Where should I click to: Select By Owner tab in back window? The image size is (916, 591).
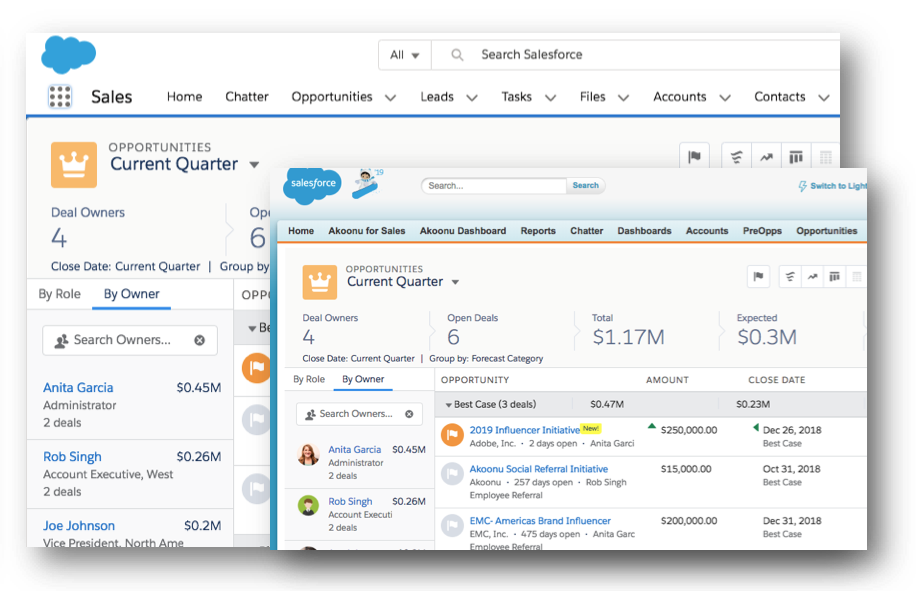click(x=131, y=294)
